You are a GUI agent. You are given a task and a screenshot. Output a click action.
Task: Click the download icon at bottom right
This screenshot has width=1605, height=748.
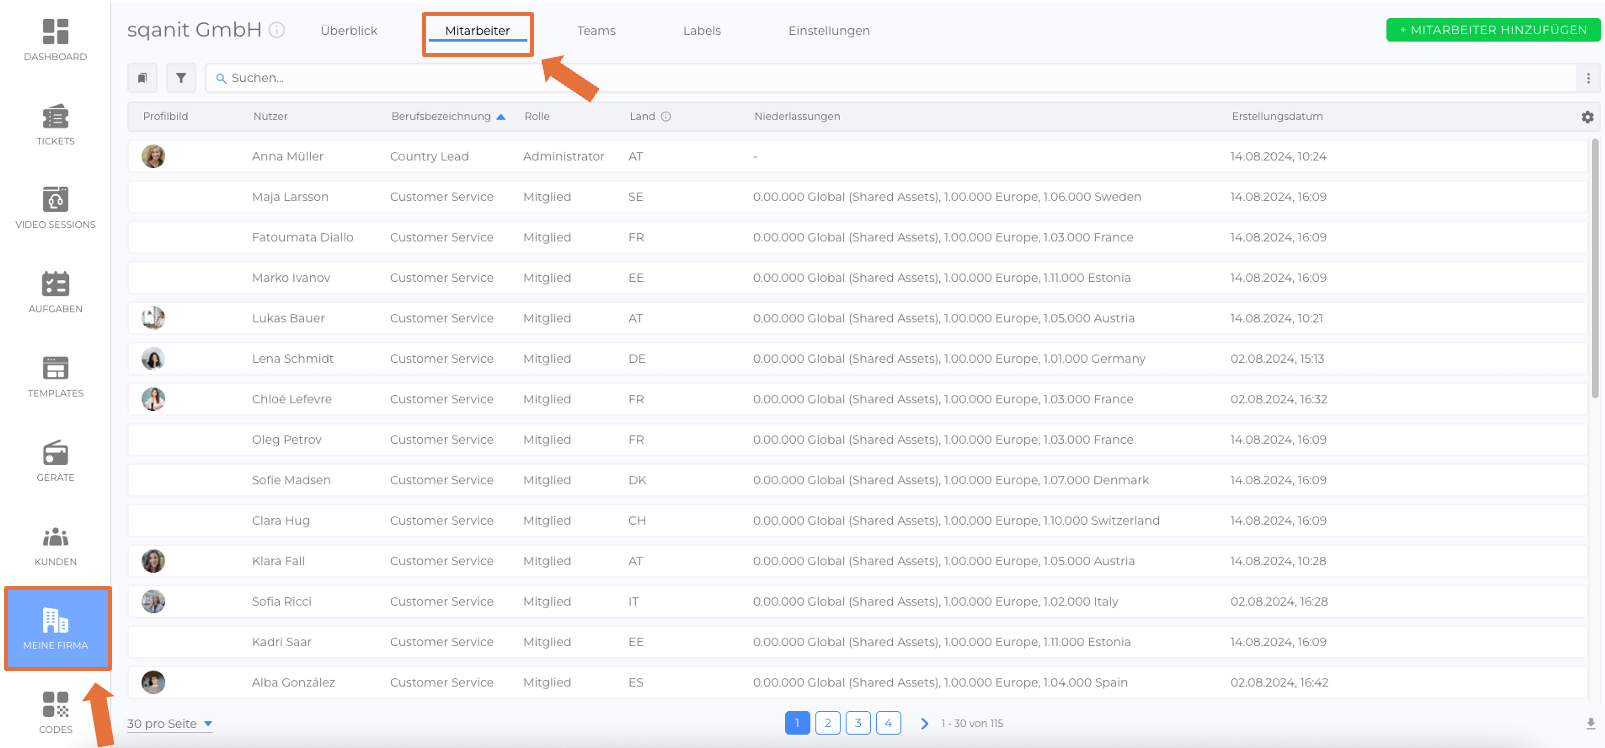1590,724
